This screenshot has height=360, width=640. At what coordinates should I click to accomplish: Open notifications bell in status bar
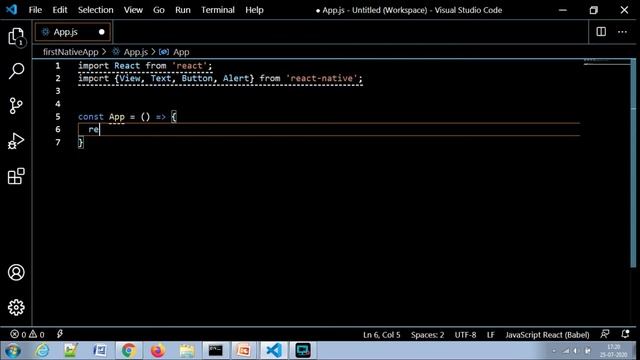click(x=625, y=334)
